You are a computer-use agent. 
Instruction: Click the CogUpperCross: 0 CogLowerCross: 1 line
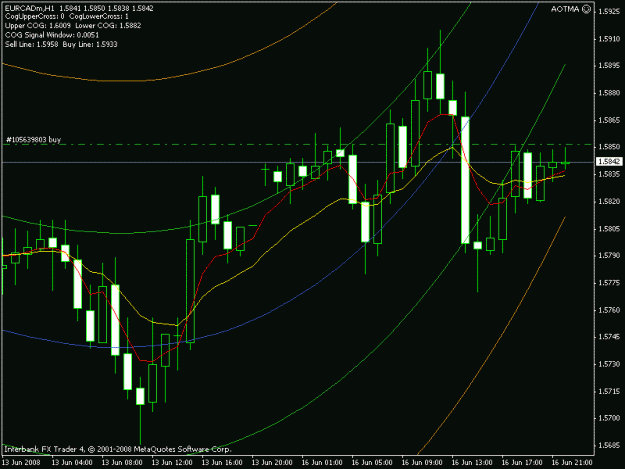coord(67,17)
